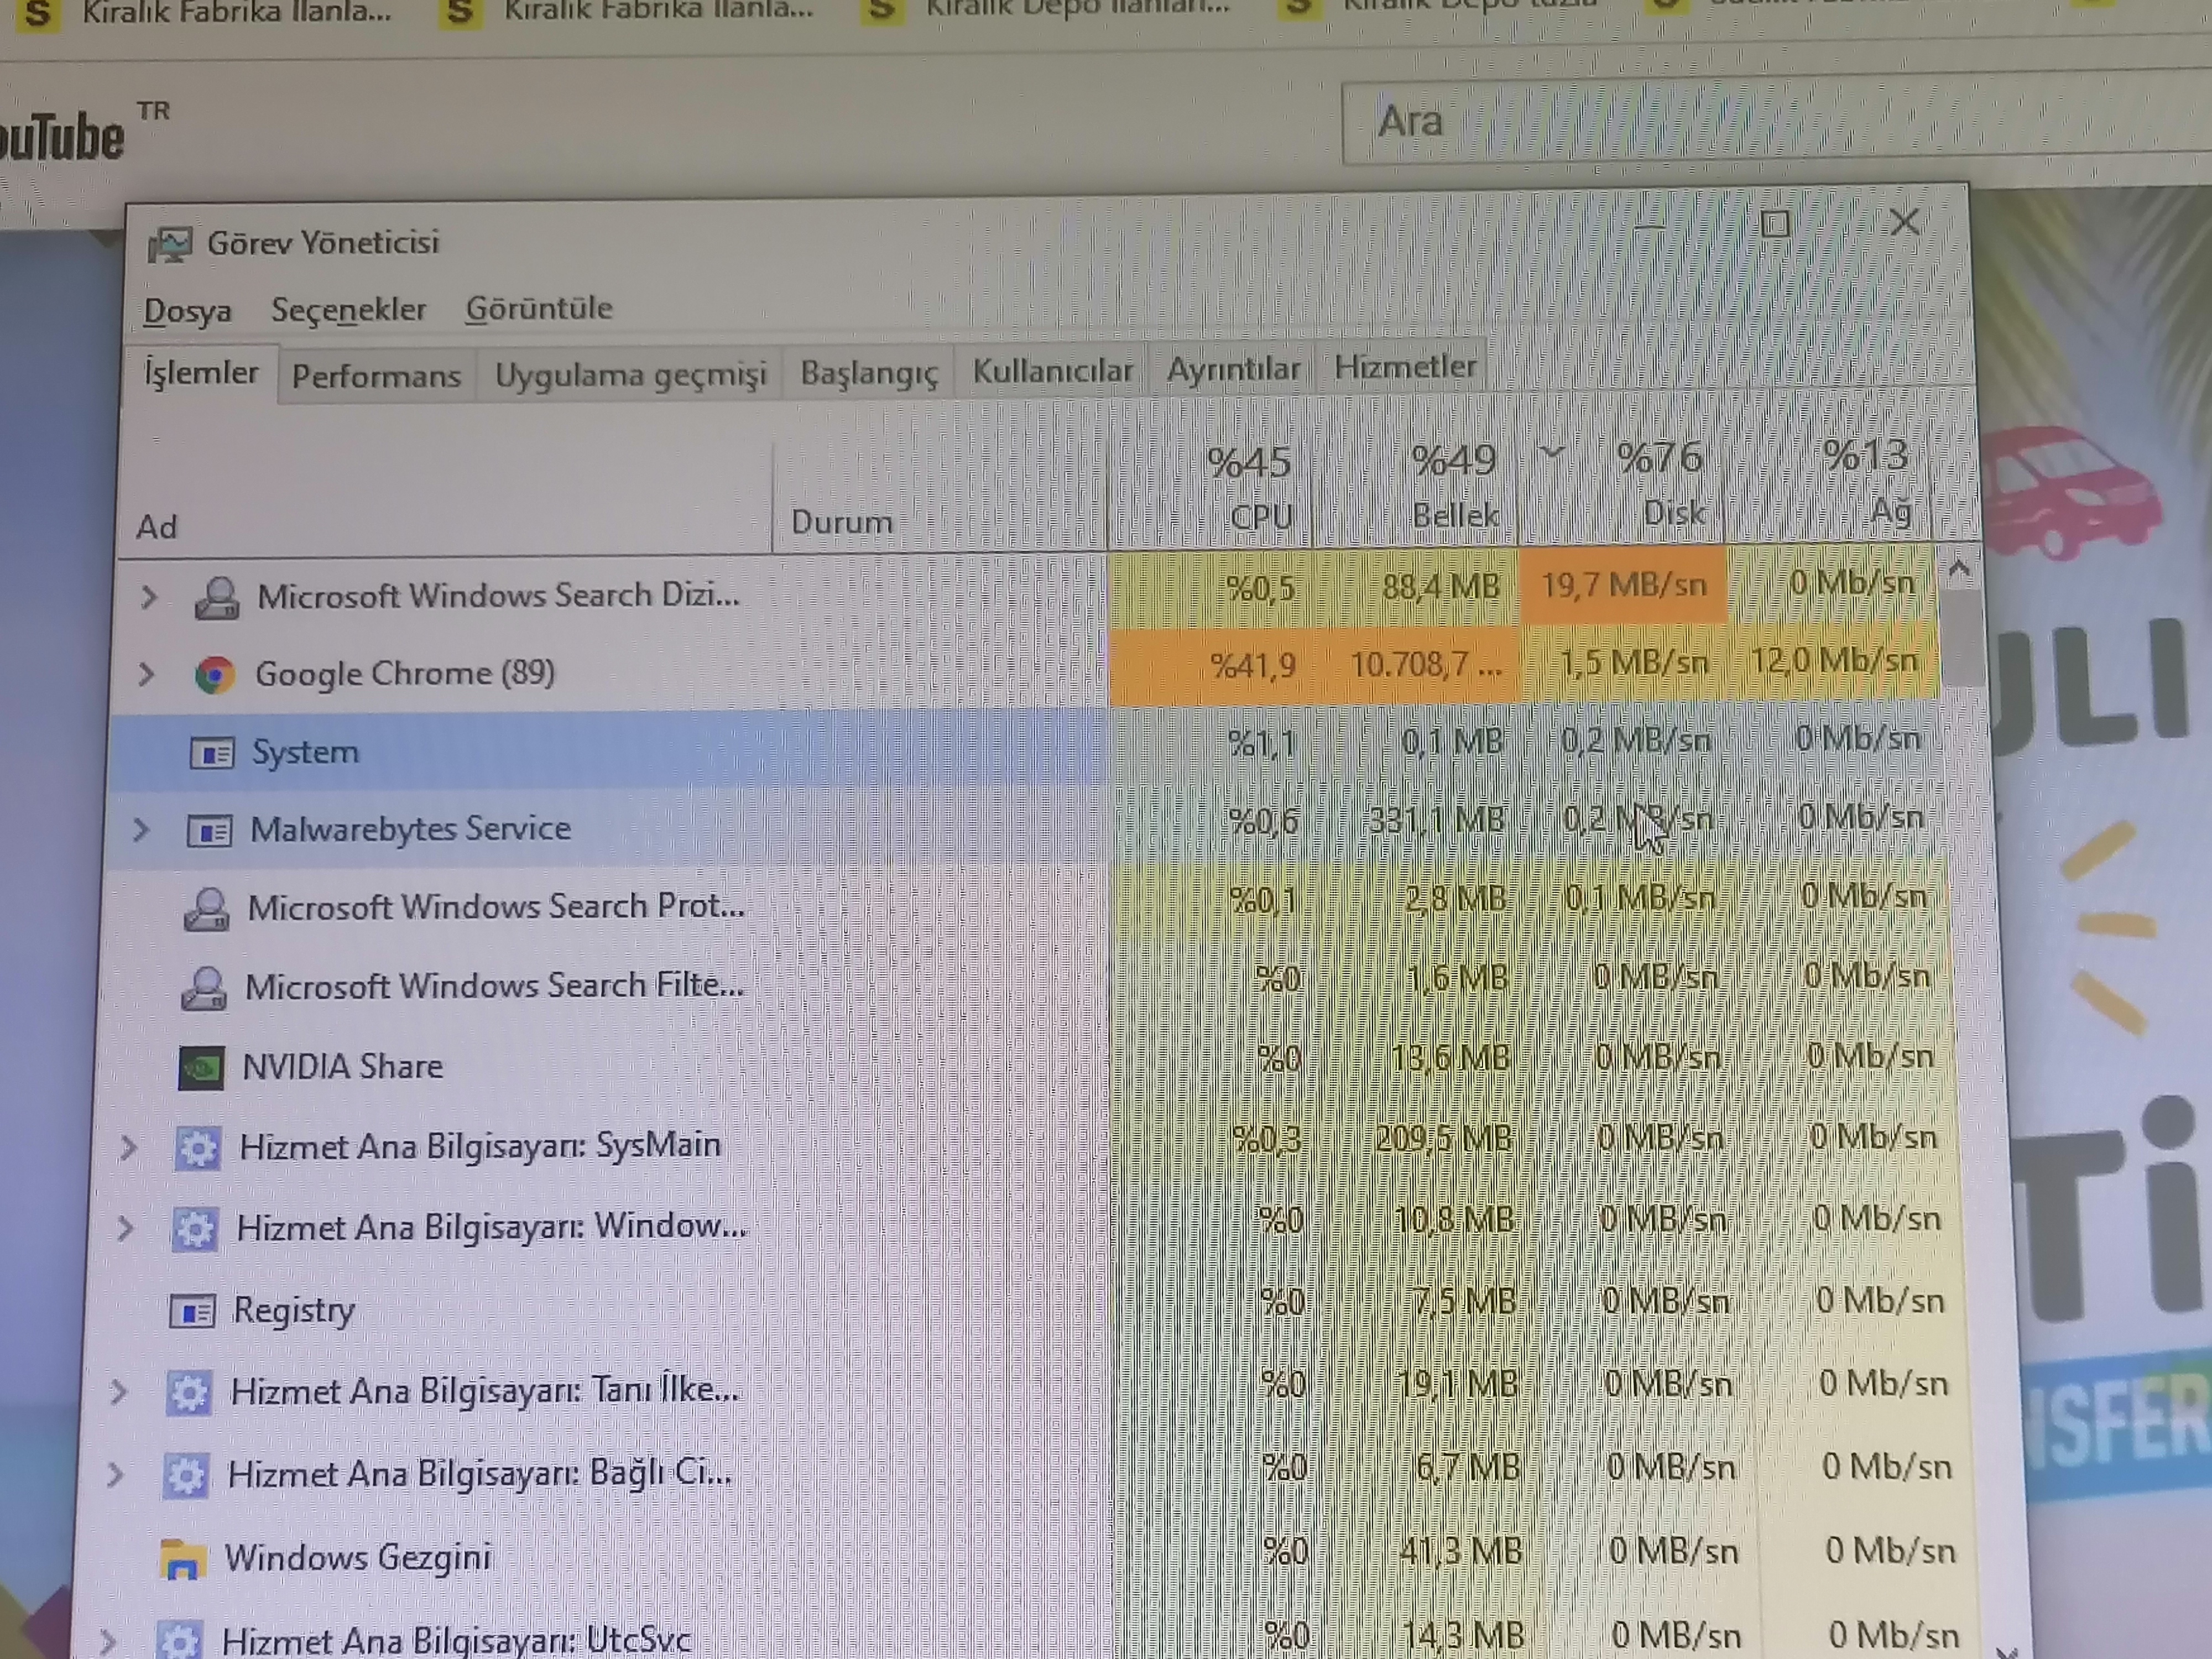Viewport: 2212px width, 1659px height.
Task: Click the NVIDIA Share process icon
Action: click(200, 1068)
